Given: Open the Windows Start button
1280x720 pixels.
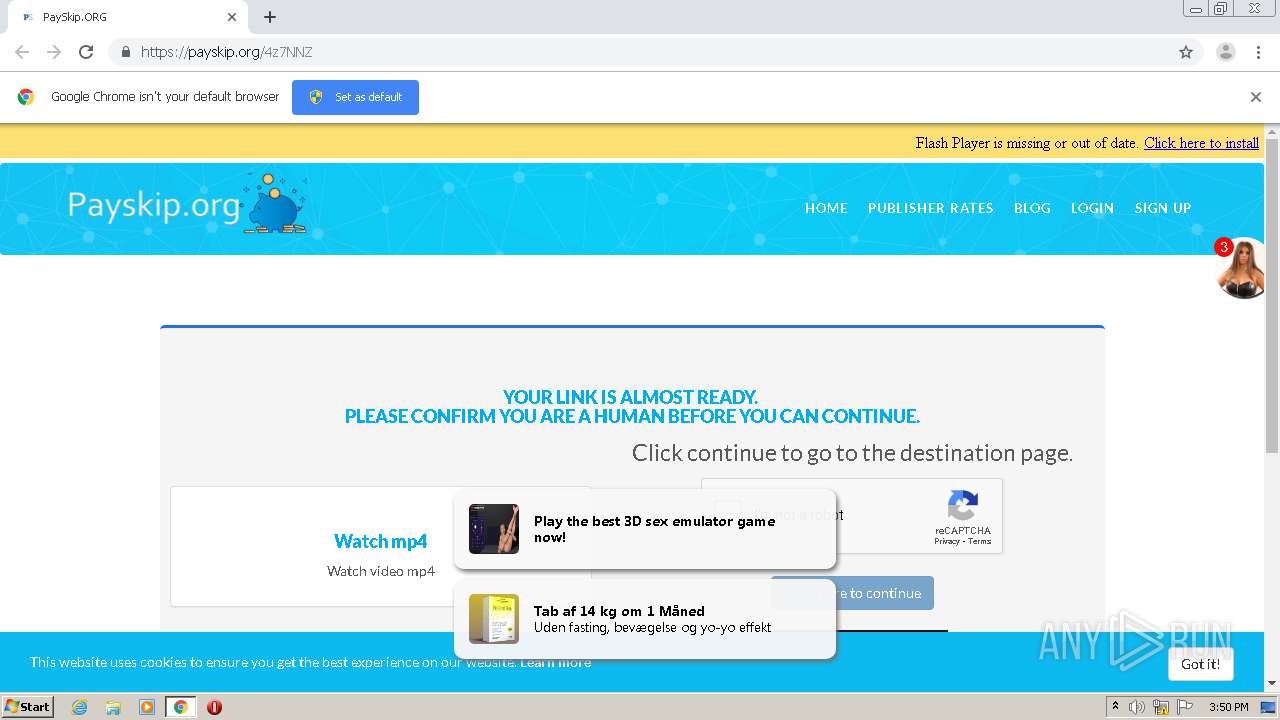Looking at the screenshot, I should 28,706.
